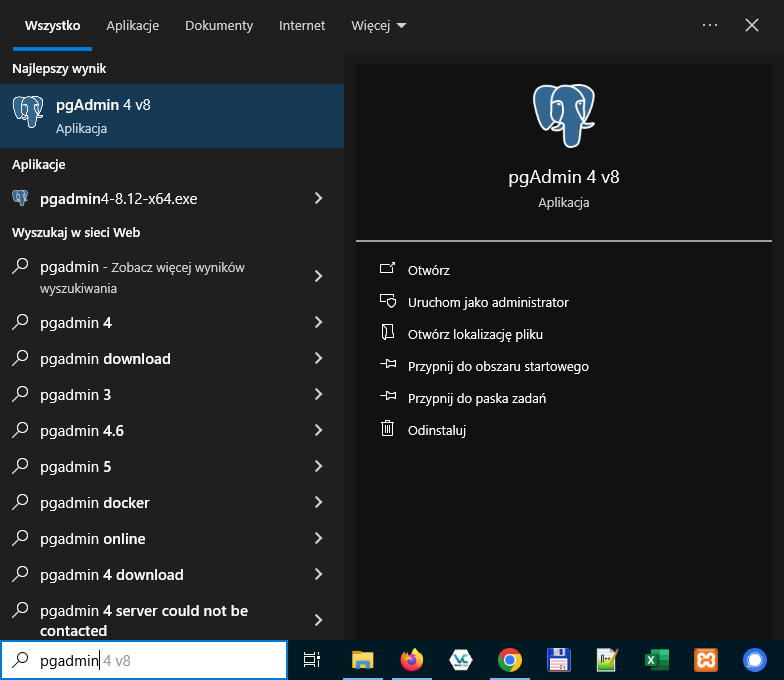This screenshot has height=680, width=784.
Task: Click the Otwórz open icon
Action: click(x=388, y=270)
